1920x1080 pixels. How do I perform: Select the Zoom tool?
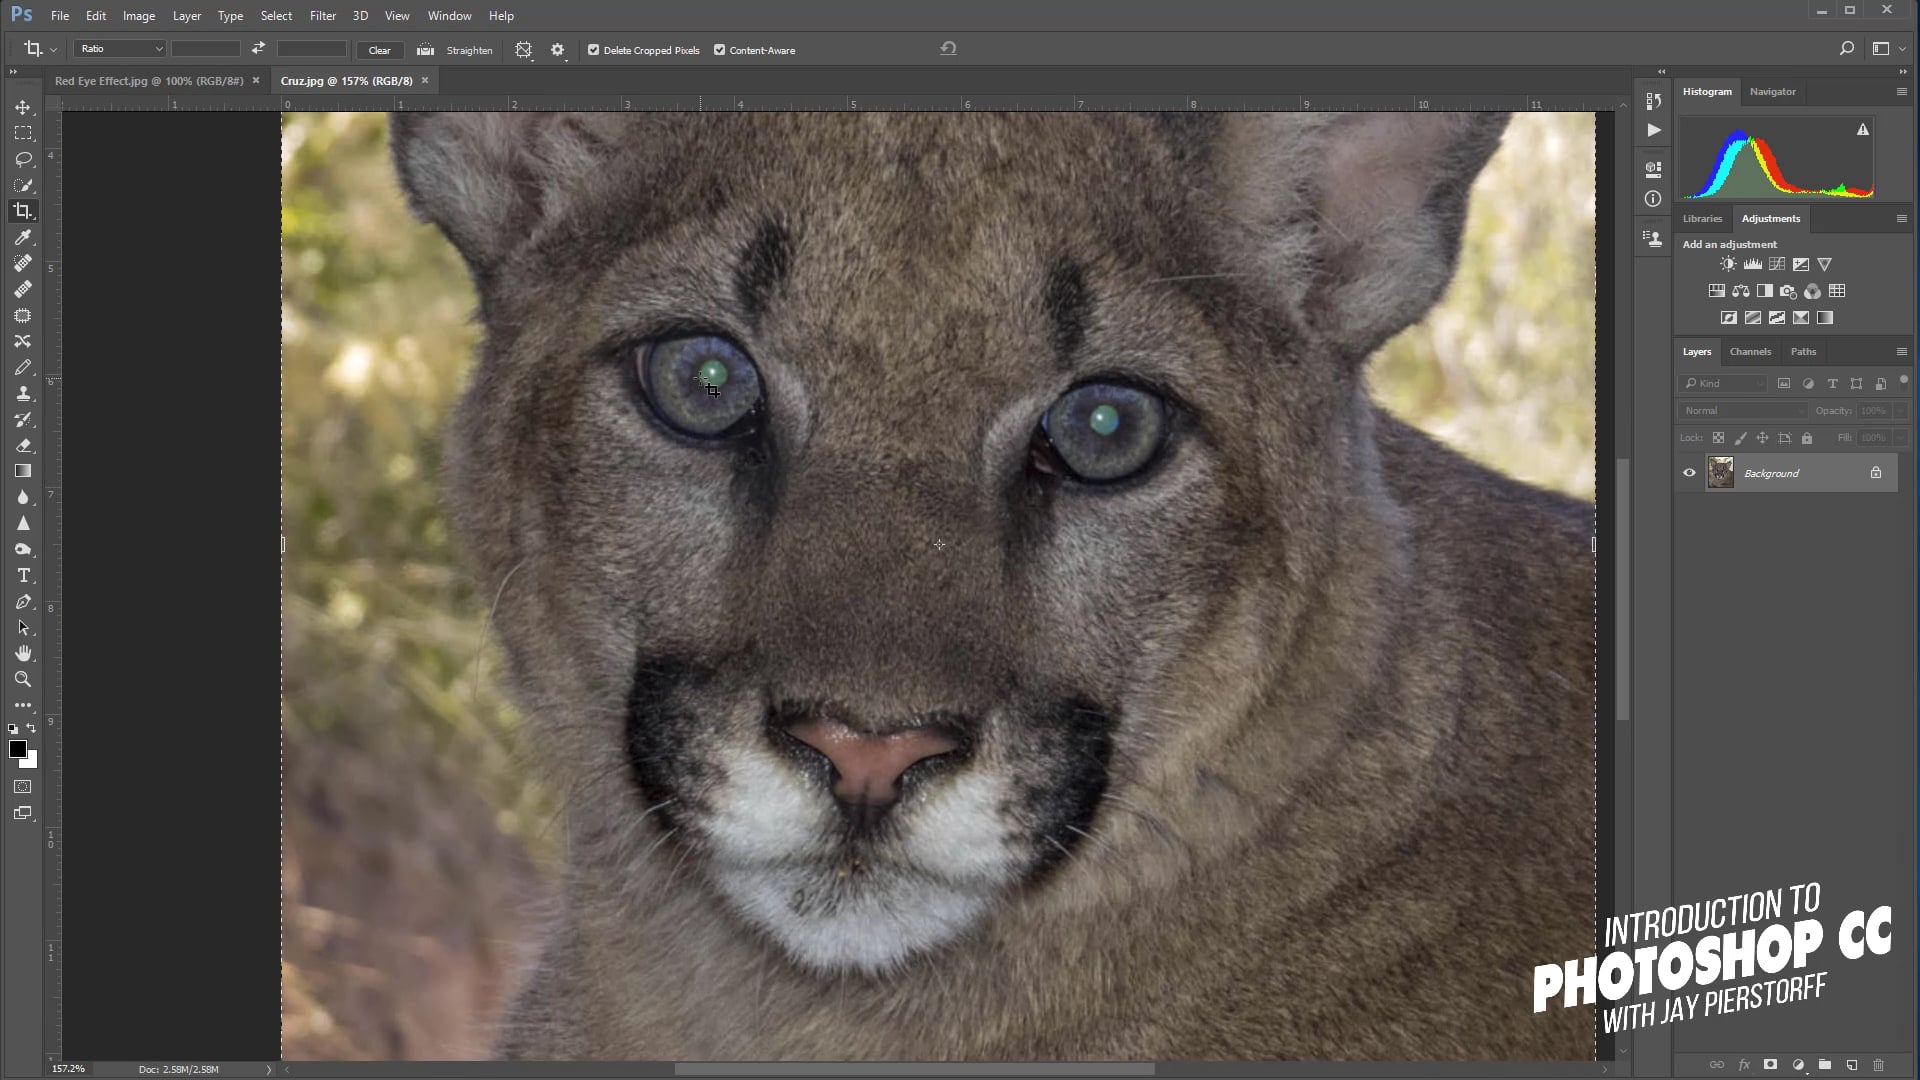[22, 680]
